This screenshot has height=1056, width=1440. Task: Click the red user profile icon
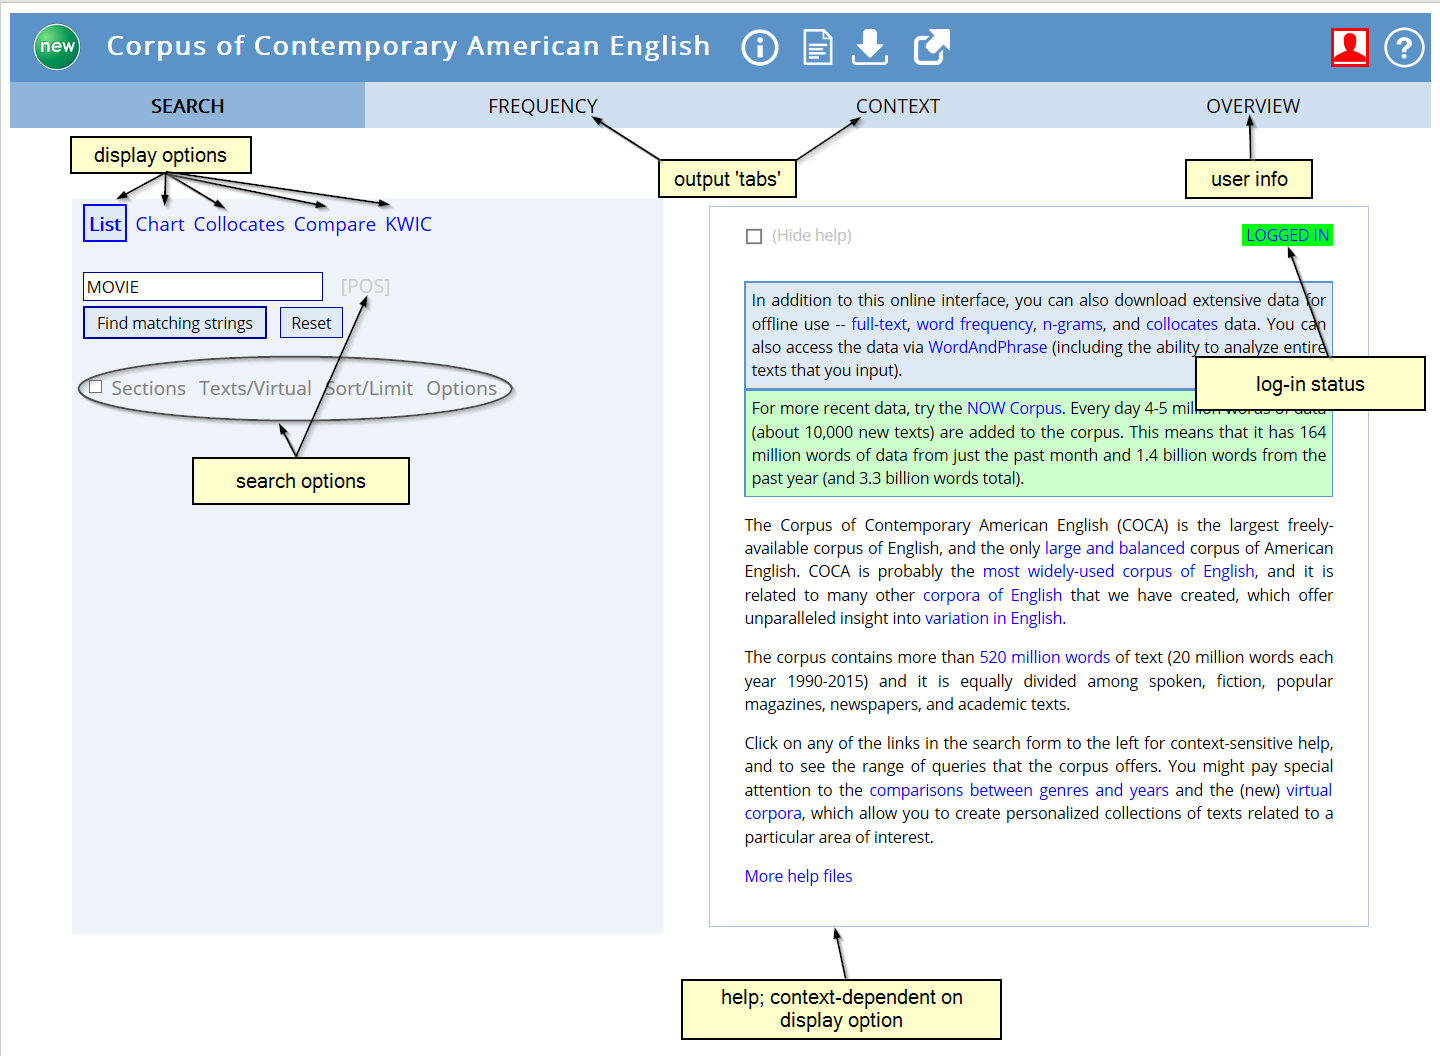(1349, 47)
